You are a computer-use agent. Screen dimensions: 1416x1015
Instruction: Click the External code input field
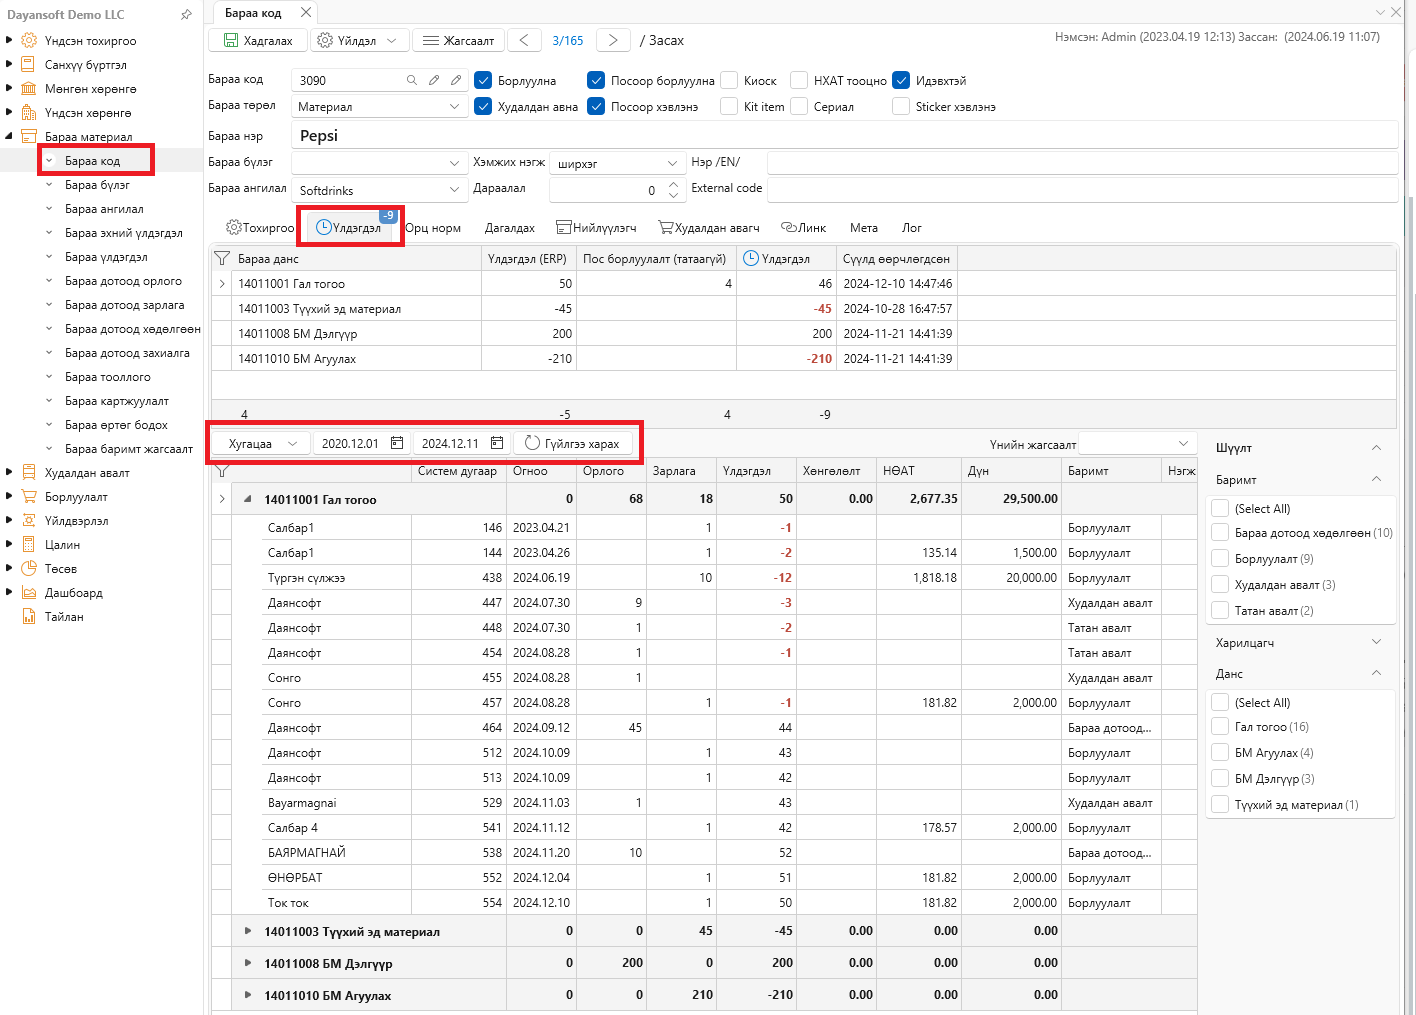point(1083,190)
